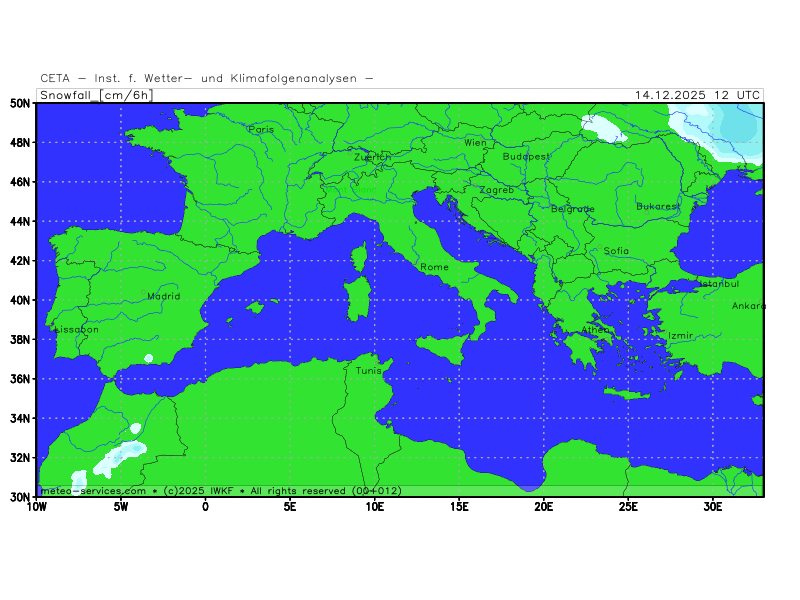Select the Athen label in Greece
This screenshot has width=800, height=600.
(595, 330)
